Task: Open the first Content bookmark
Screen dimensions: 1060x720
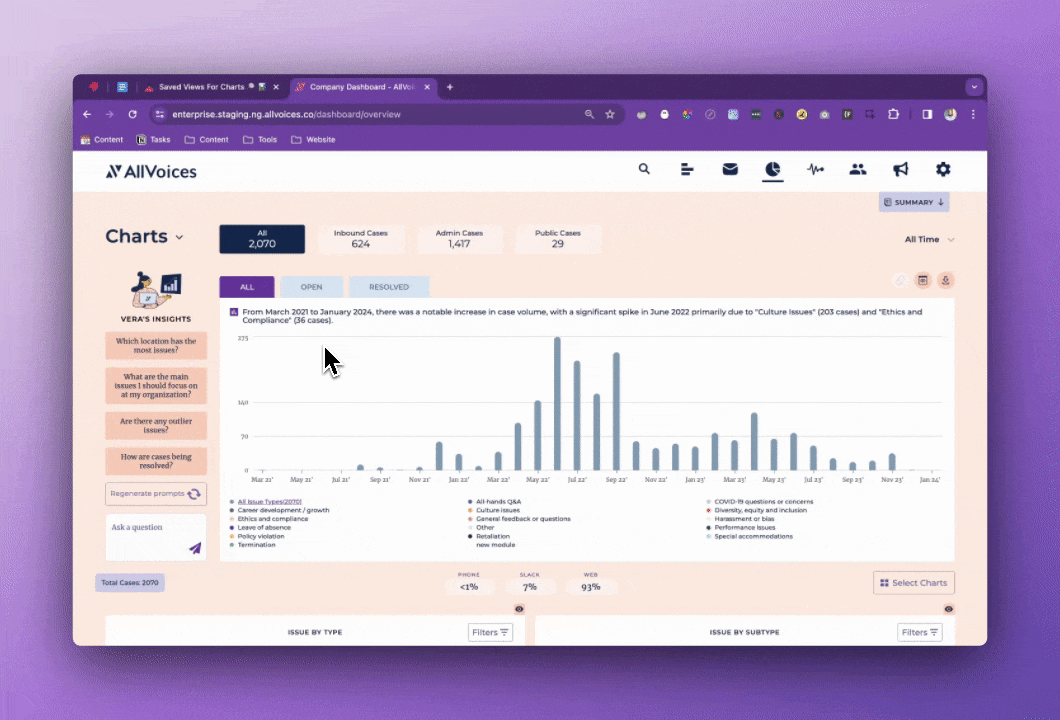Action: click(x=102, y=139)
